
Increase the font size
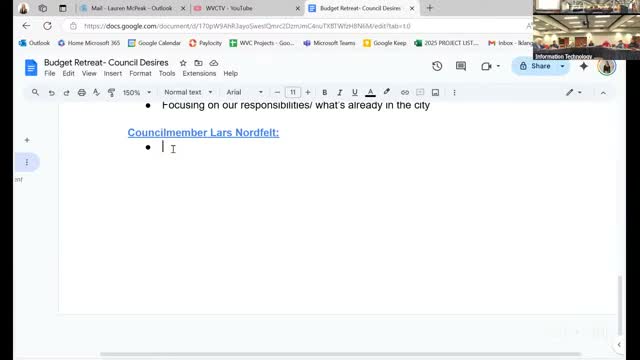click(x=308, y=93)
